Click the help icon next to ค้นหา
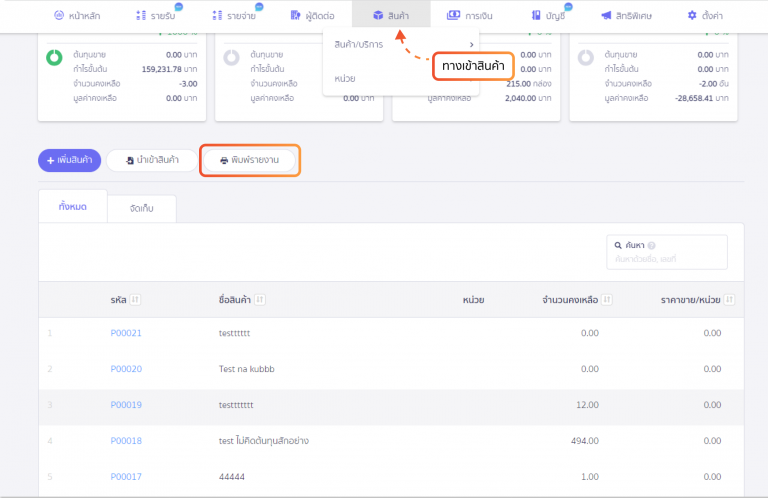 click(651, 245)
